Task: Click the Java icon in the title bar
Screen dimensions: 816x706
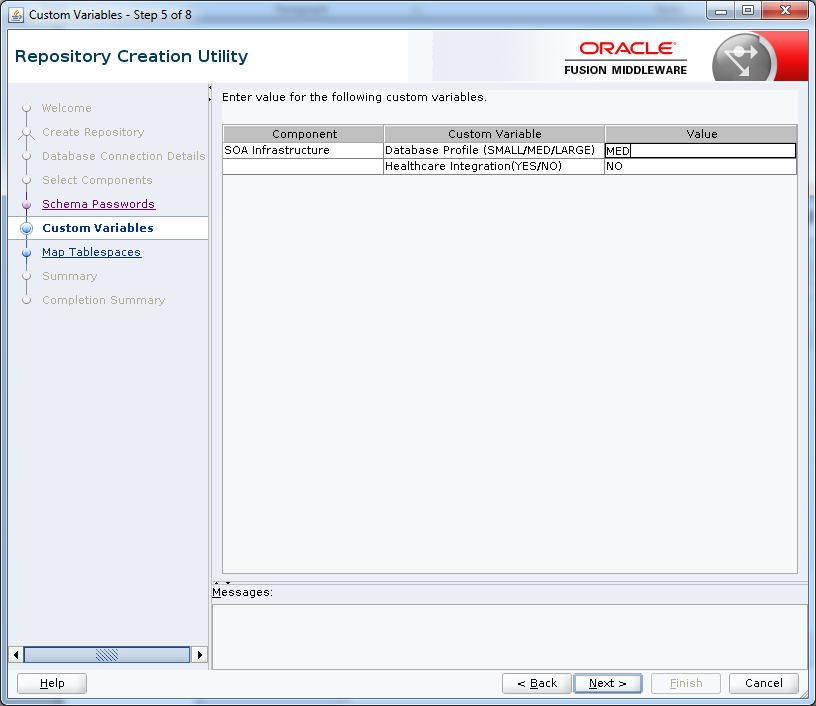Action: point(16,15)
